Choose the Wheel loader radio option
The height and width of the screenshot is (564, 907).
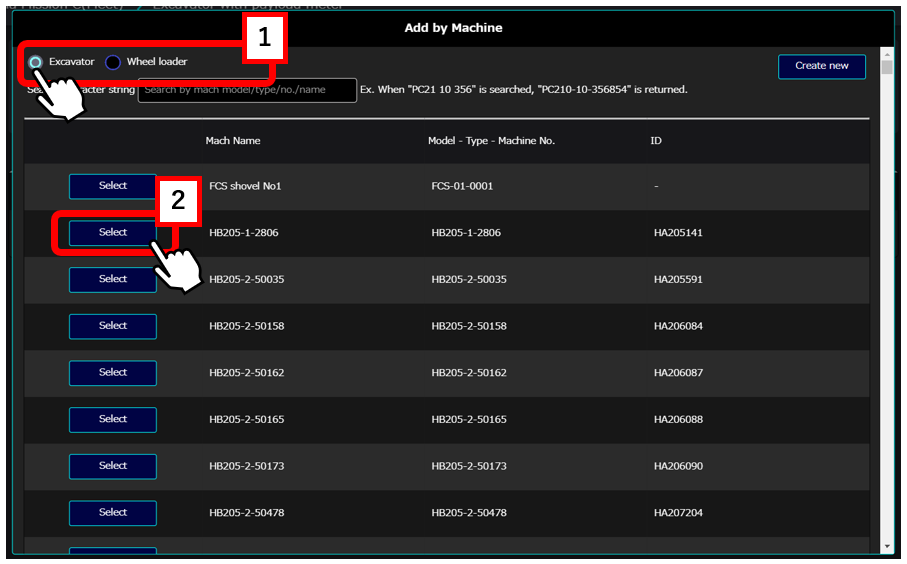[x=113, y=62]
